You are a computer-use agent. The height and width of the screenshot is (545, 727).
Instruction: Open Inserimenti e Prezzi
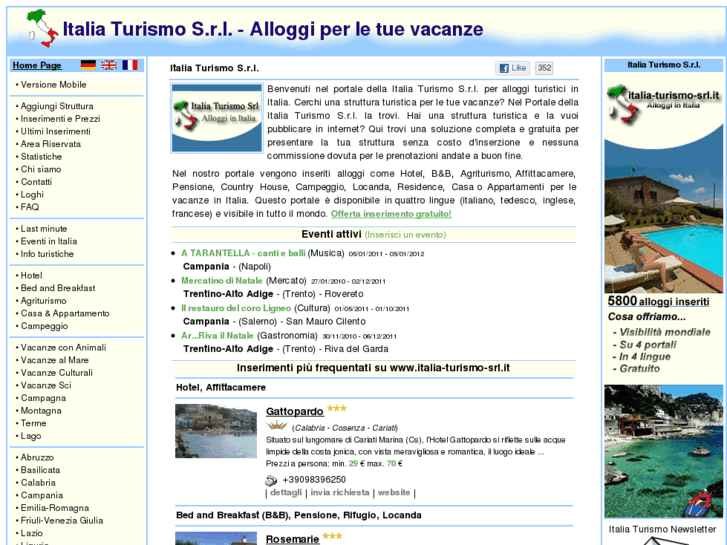click(60, 119)
